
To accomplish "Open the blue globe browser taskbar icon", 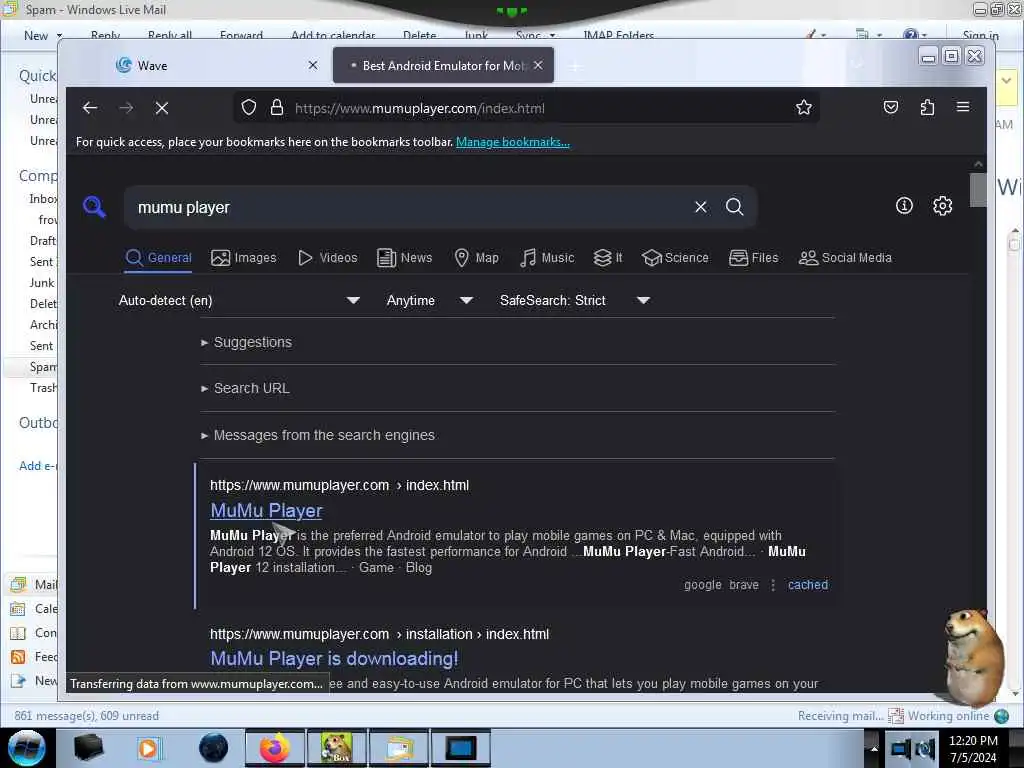I will (x=213, y=748).
